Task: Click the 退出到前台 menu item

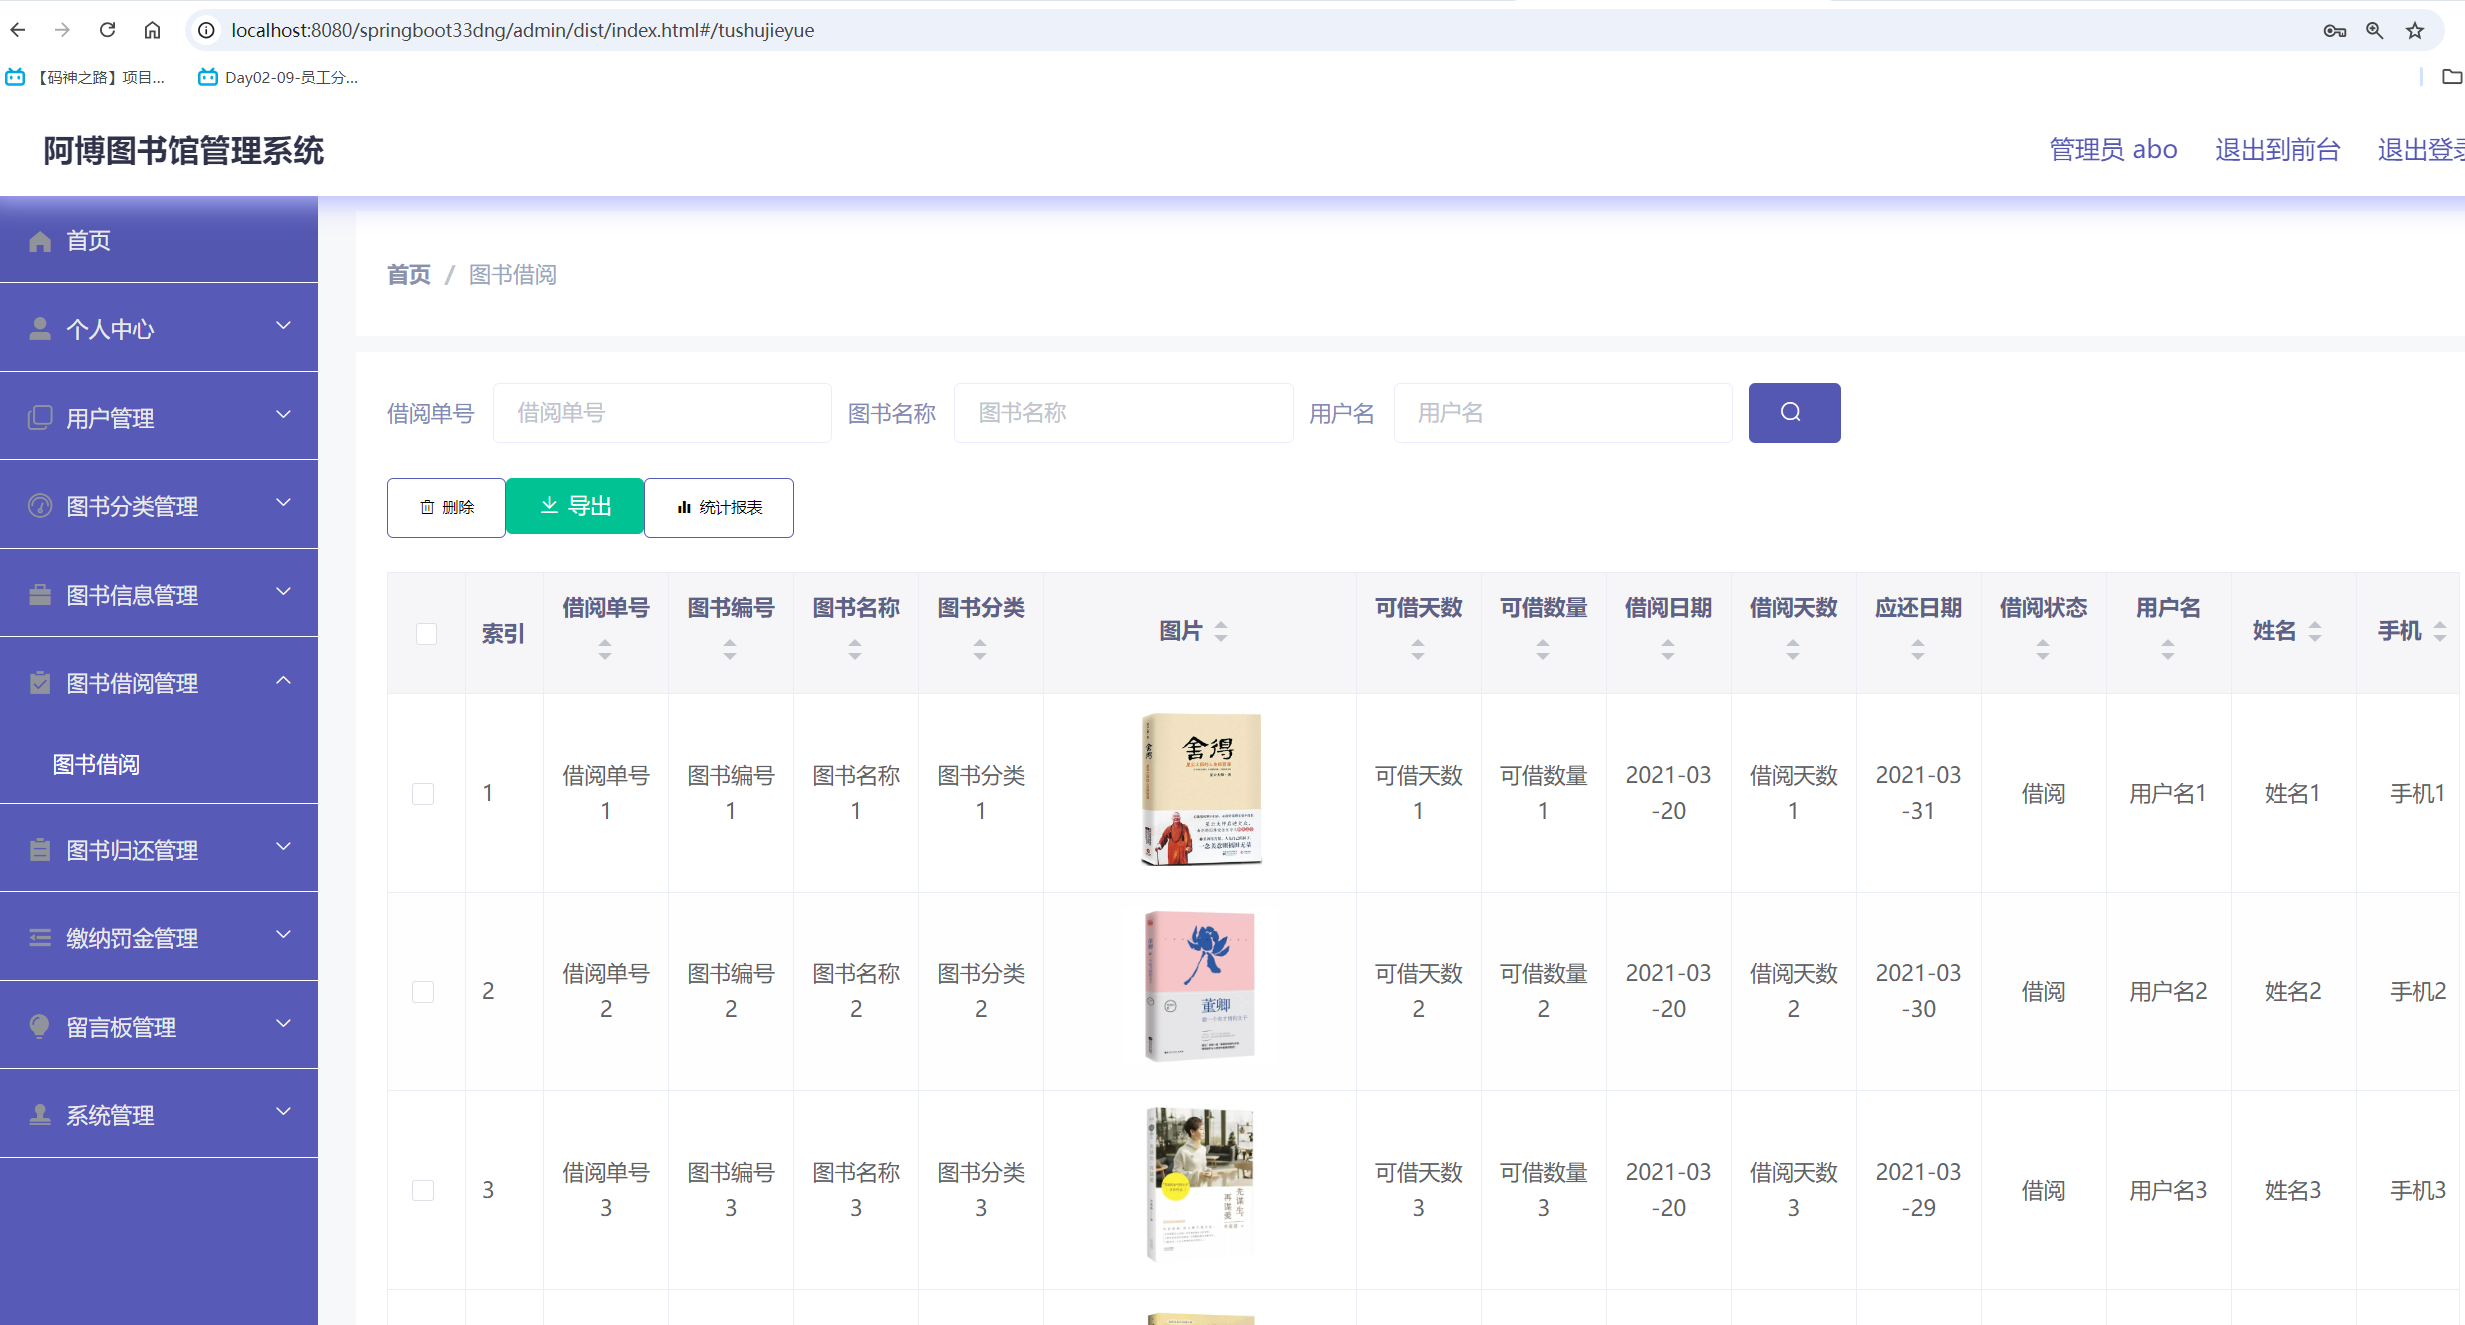Action: pyautogui.click(x=2276, y=149)
